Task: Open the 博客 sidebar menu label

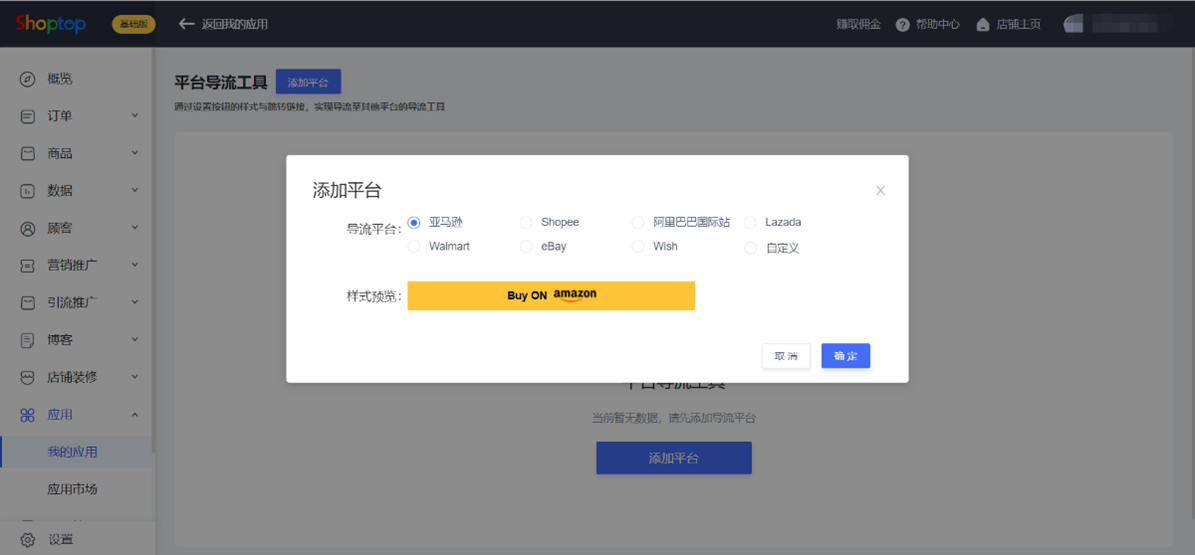Action: (60, 340)
